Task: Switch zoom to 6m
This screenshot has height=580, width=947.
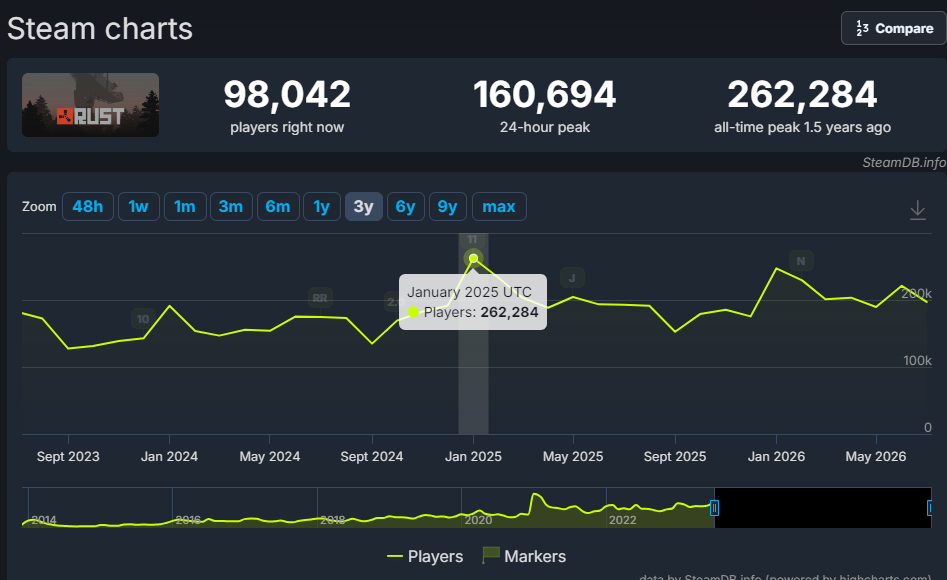Action: tap(278, 207)
